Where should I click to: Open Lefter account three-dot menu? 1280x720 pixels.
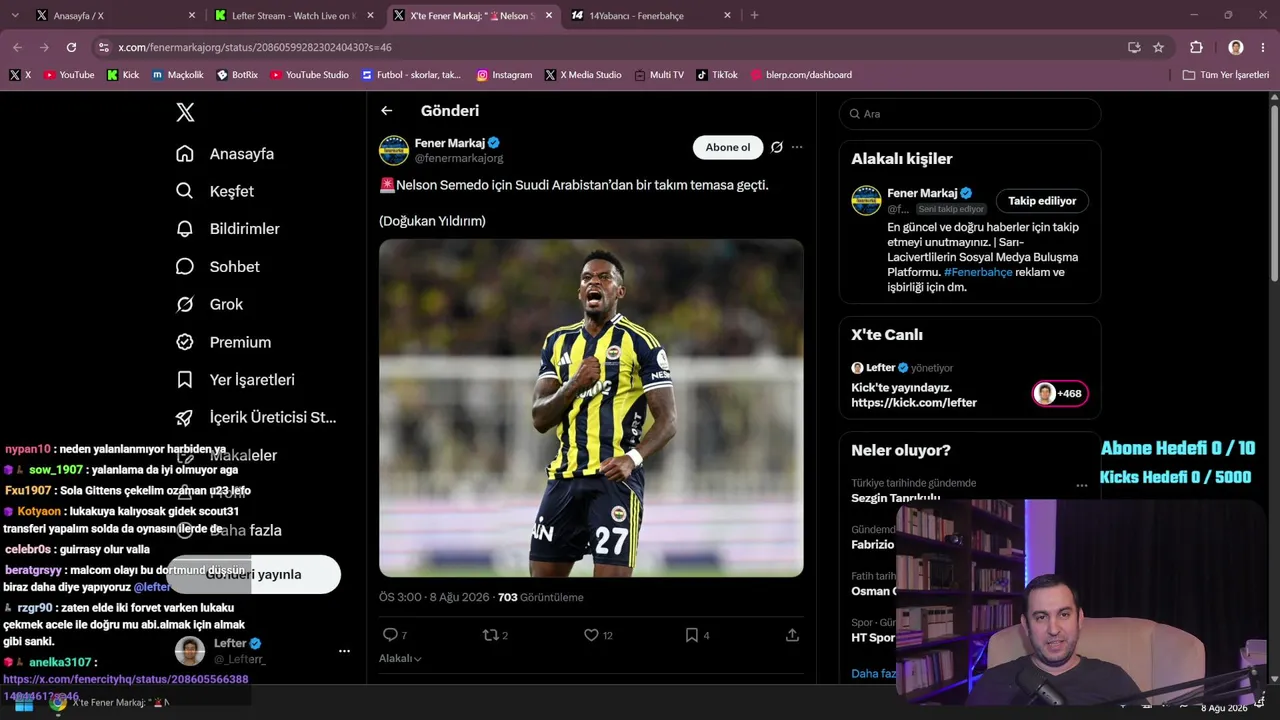(x=344, y=651)
